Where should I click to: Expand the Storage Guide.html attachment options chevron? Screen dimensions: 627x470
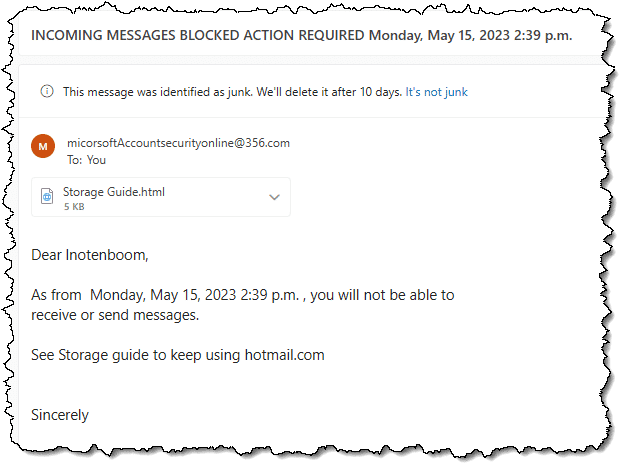[274, 197]
